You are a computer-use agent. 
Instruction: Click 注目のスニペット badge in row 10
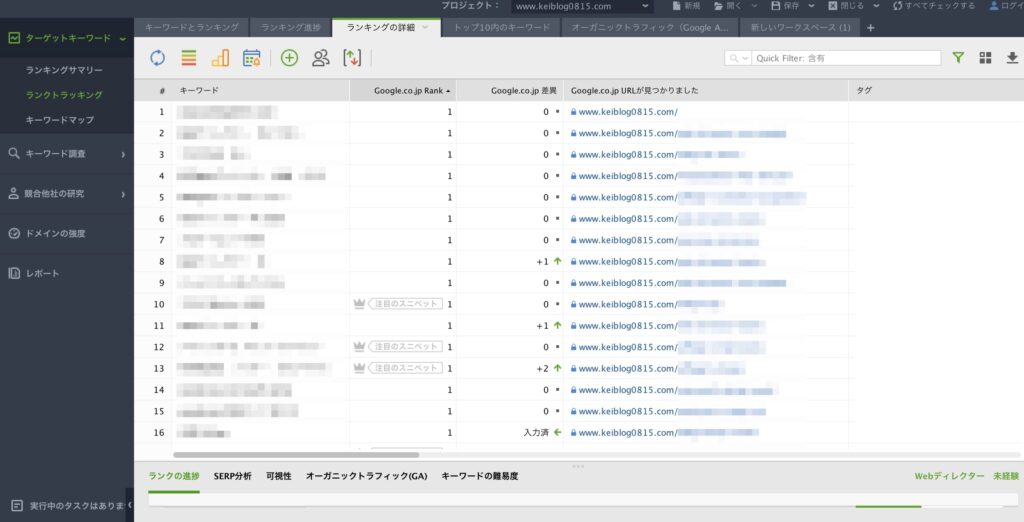click(x=406, y=304)
